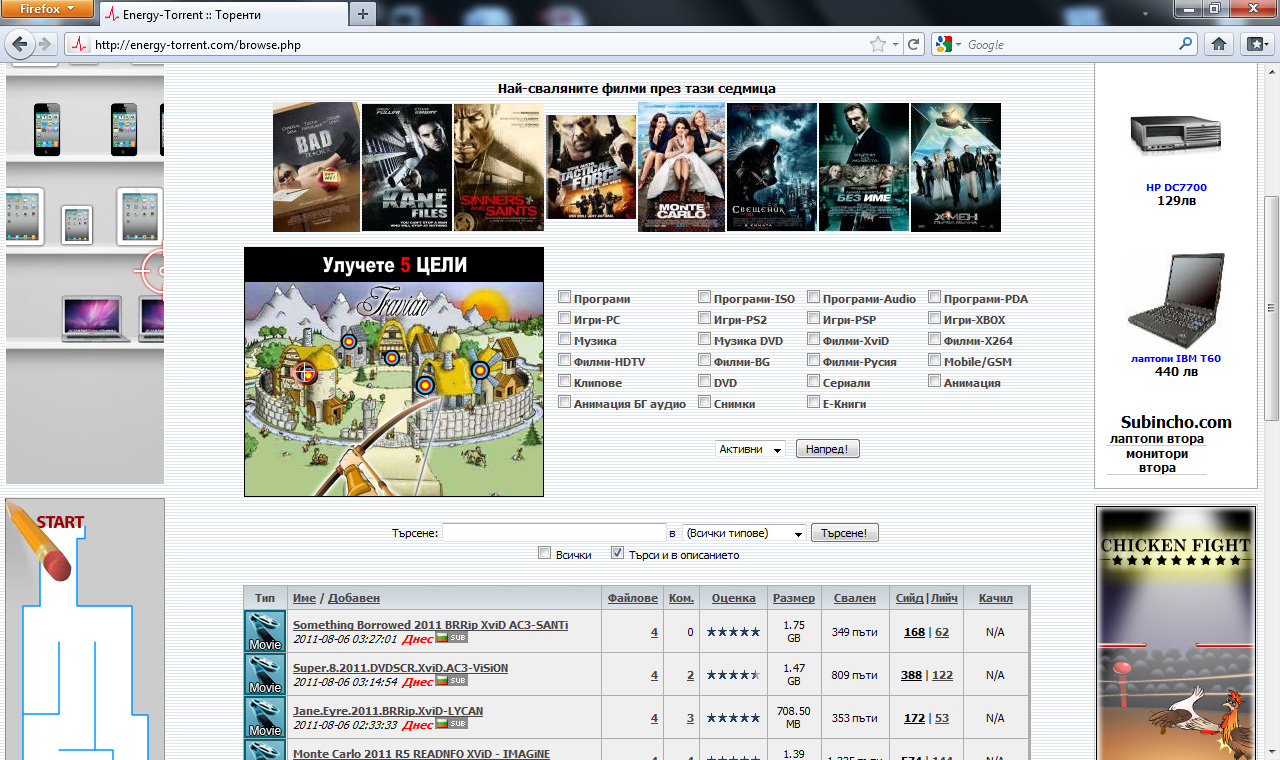Open the Google search engine selector
Image resolution: width=1280 pixels, height=760 pixels.
947,44
